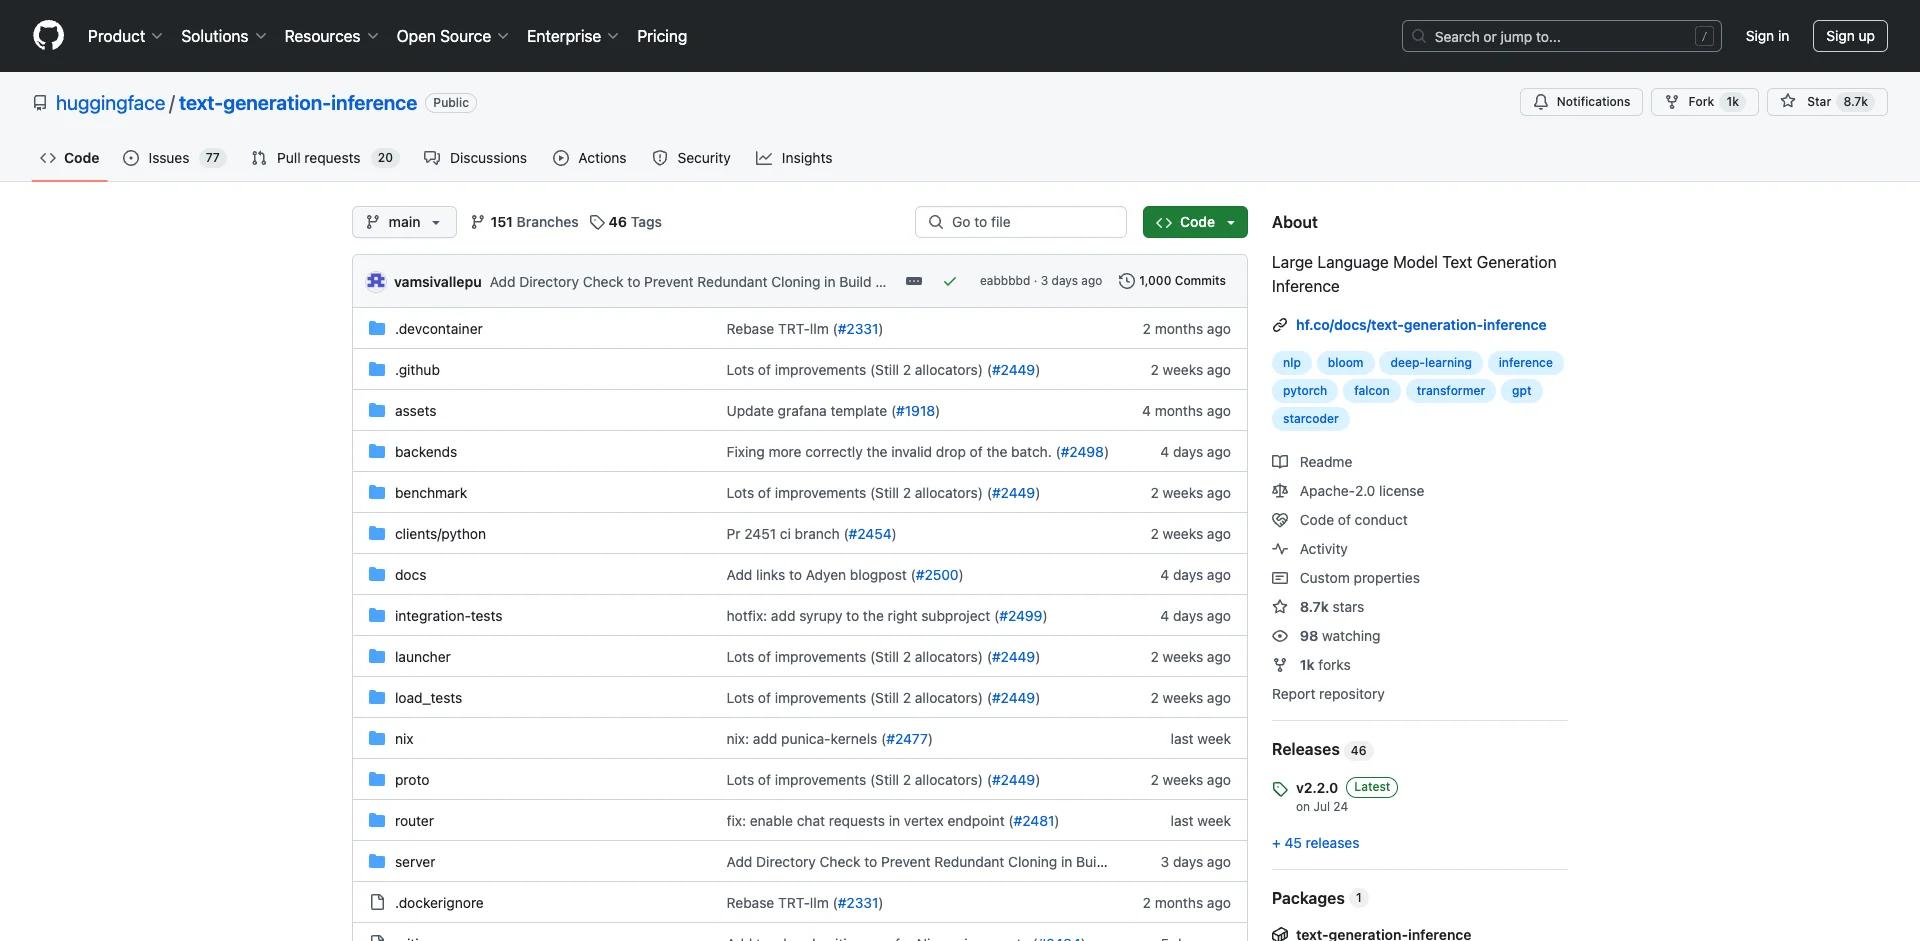This screenshot has height=941, width=1920.
Task: Open the clients/python folder
Action: click(x=440, y=534)
